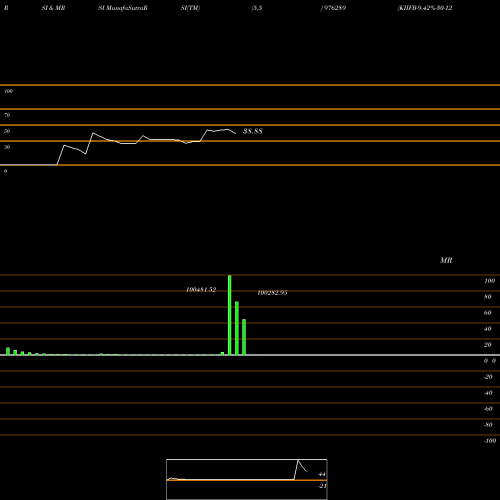Viewport: 500px width, 500px height.
Task: Click the 'MR' panel title
Action: point(446,260)
